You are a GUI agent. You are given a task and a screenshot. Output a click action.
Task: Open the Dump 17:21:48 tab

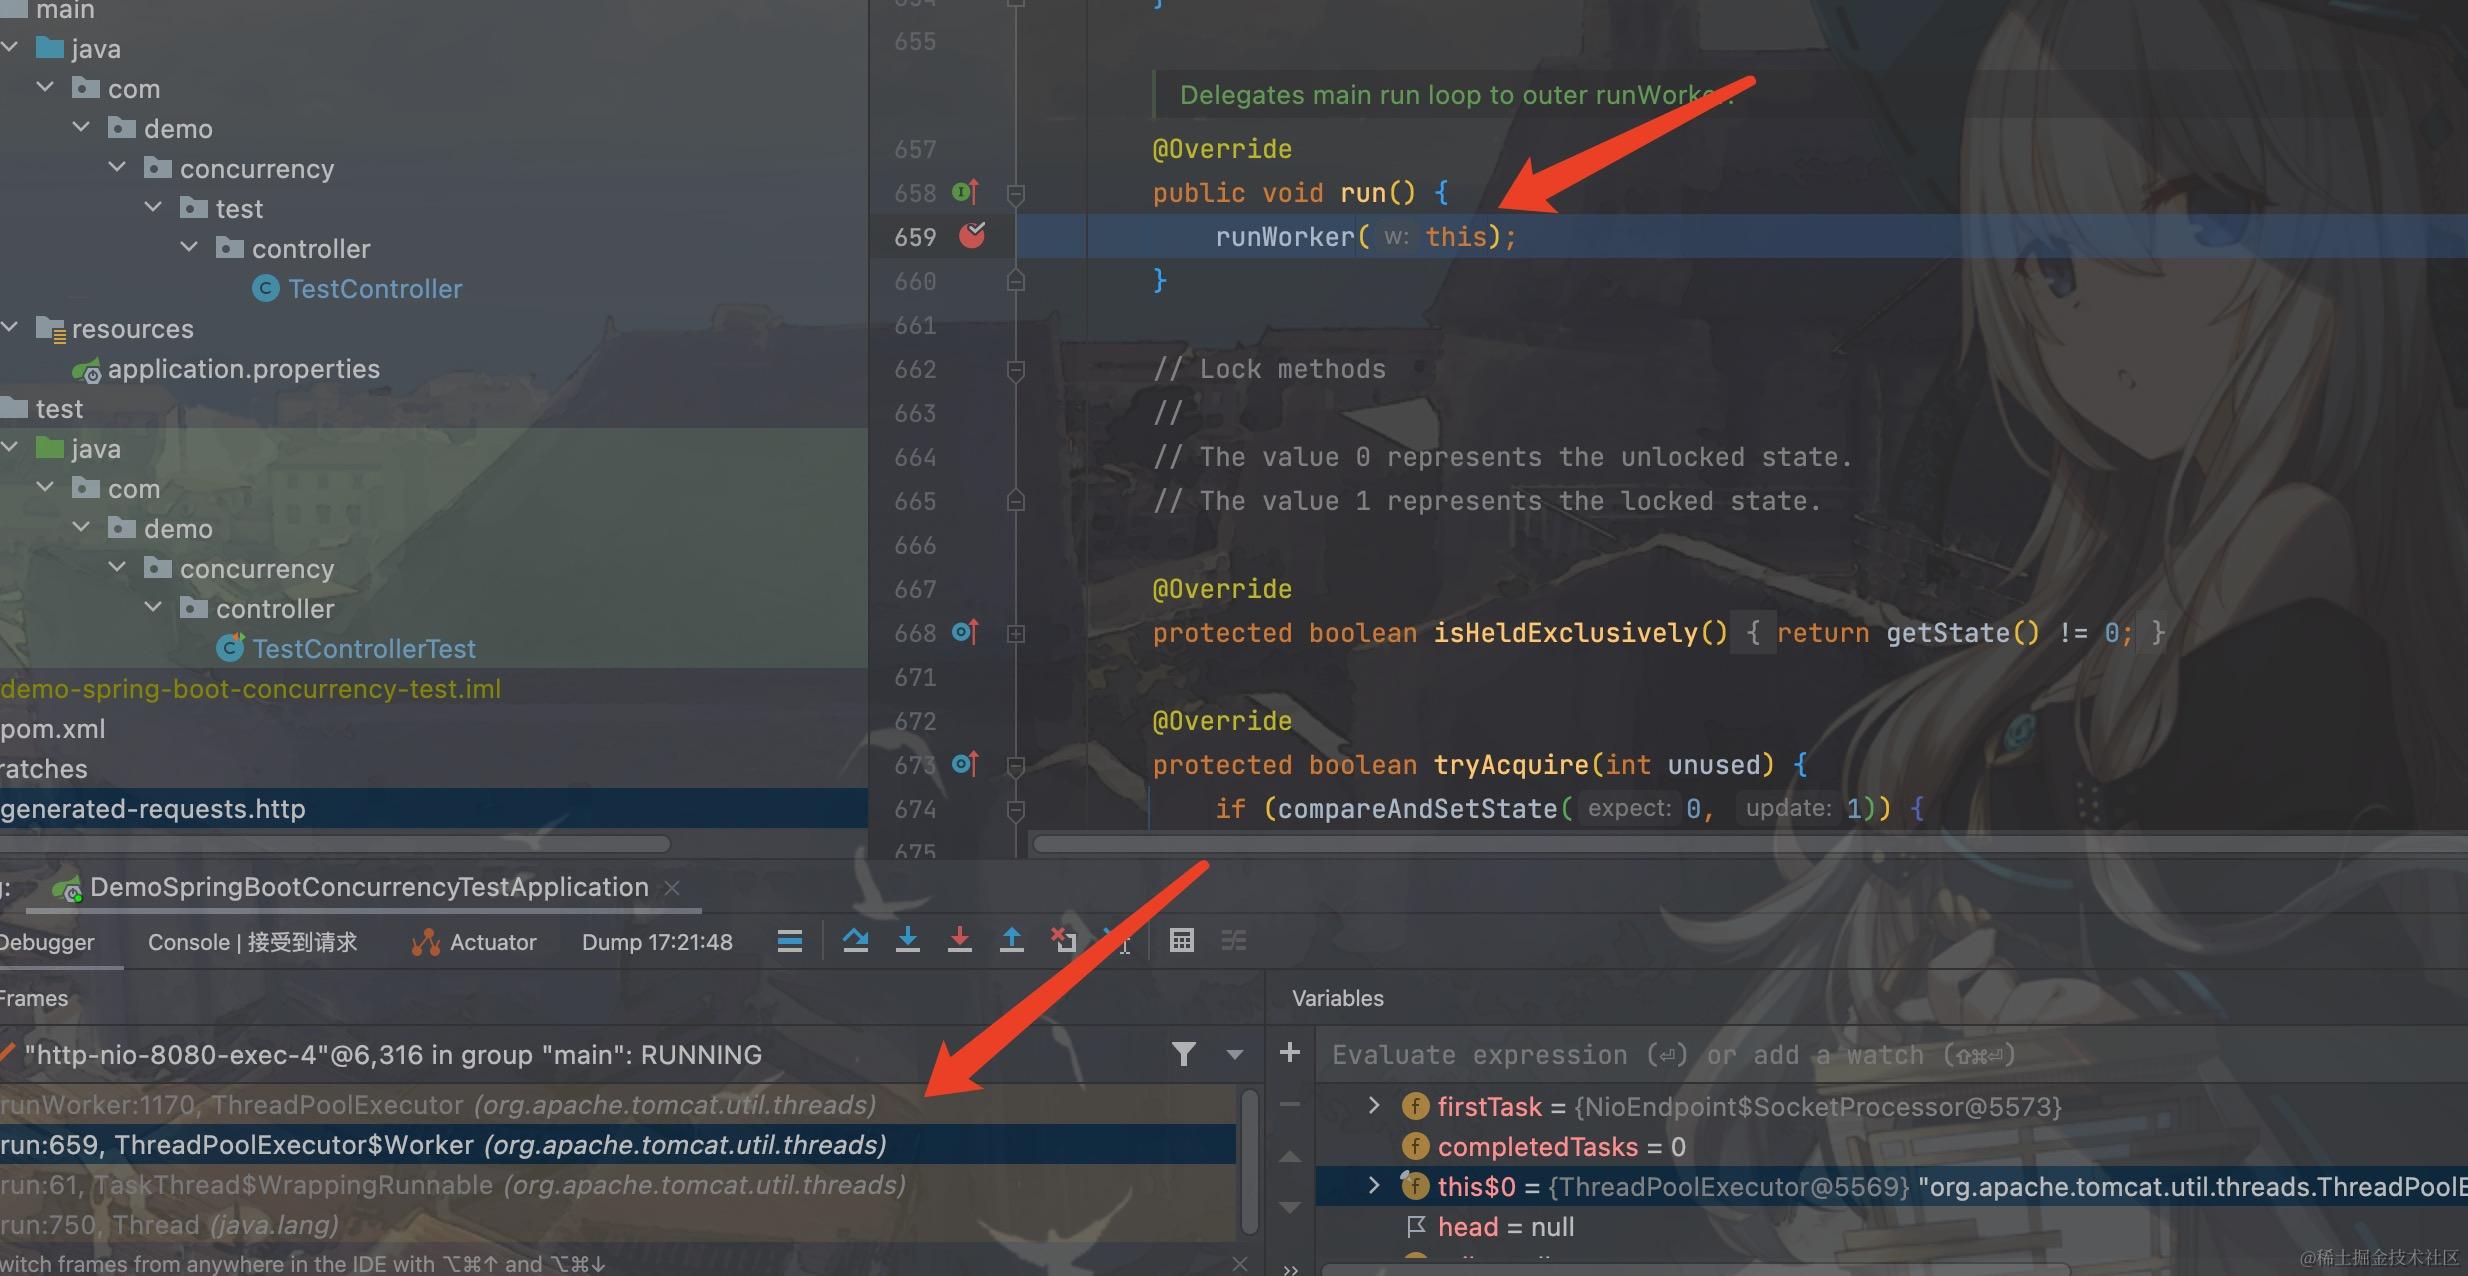[x=657, y=942]
